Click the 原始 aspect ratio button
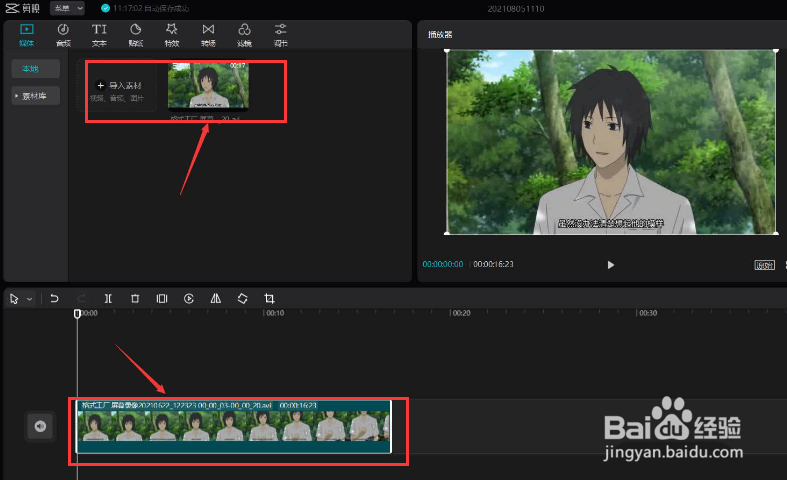The height and width of the screenshot is (480, 787). point(764,265)
